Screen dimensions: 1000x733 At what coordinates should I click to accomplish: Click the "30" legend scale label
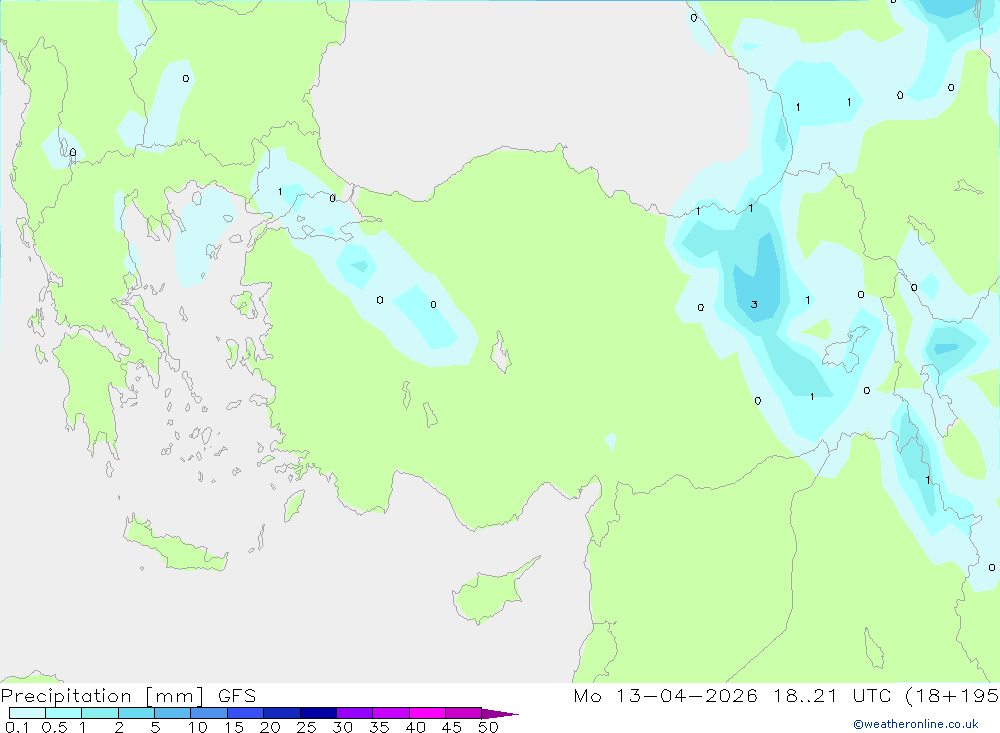point(342,727)
